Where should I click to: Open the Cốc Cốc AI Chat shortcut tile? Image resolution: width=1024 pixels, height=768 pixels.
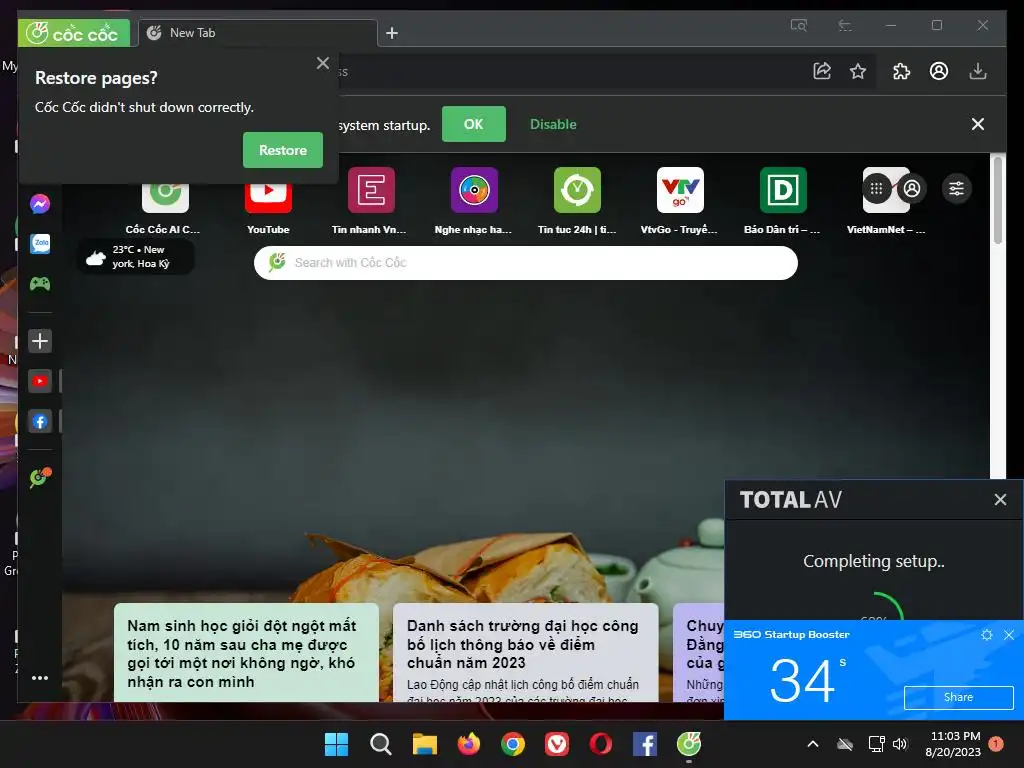point(165,202)
